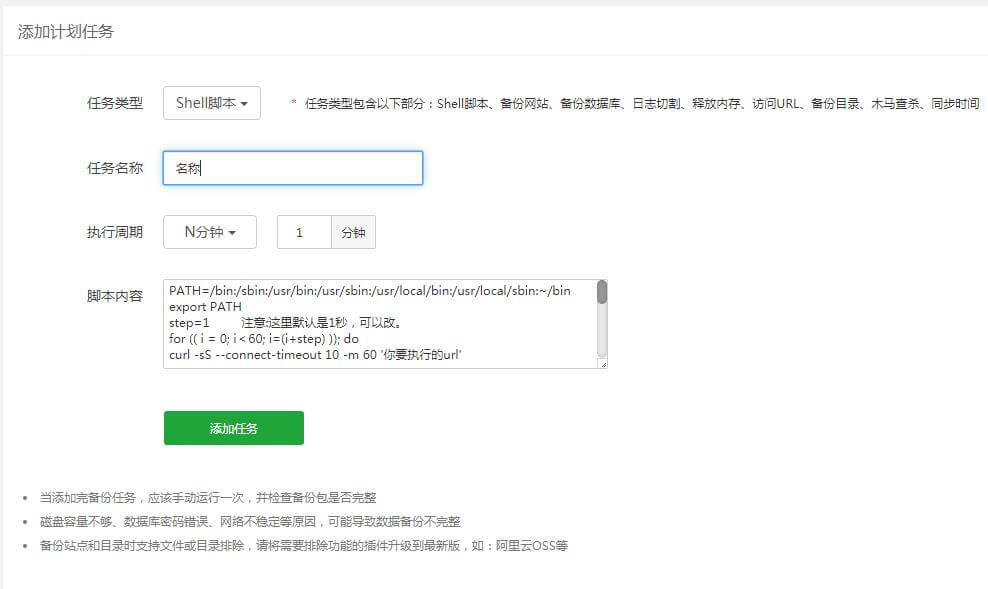Click the interval value field showing 1
The width and height of the screenshot is (988, 589).
[x=303, y=231]
